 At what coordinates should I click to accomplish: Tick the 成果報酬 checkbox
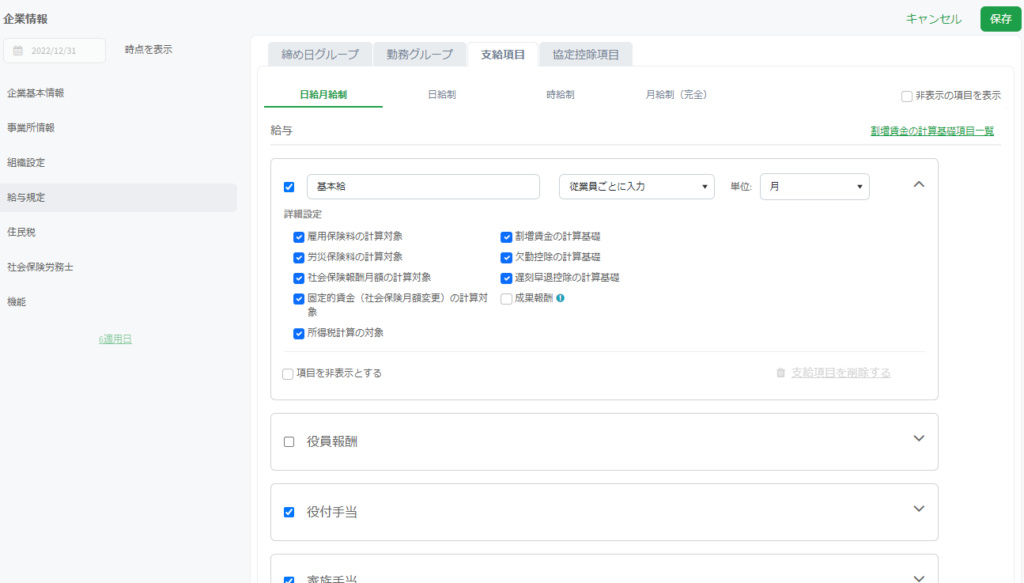tap(506, 298)
